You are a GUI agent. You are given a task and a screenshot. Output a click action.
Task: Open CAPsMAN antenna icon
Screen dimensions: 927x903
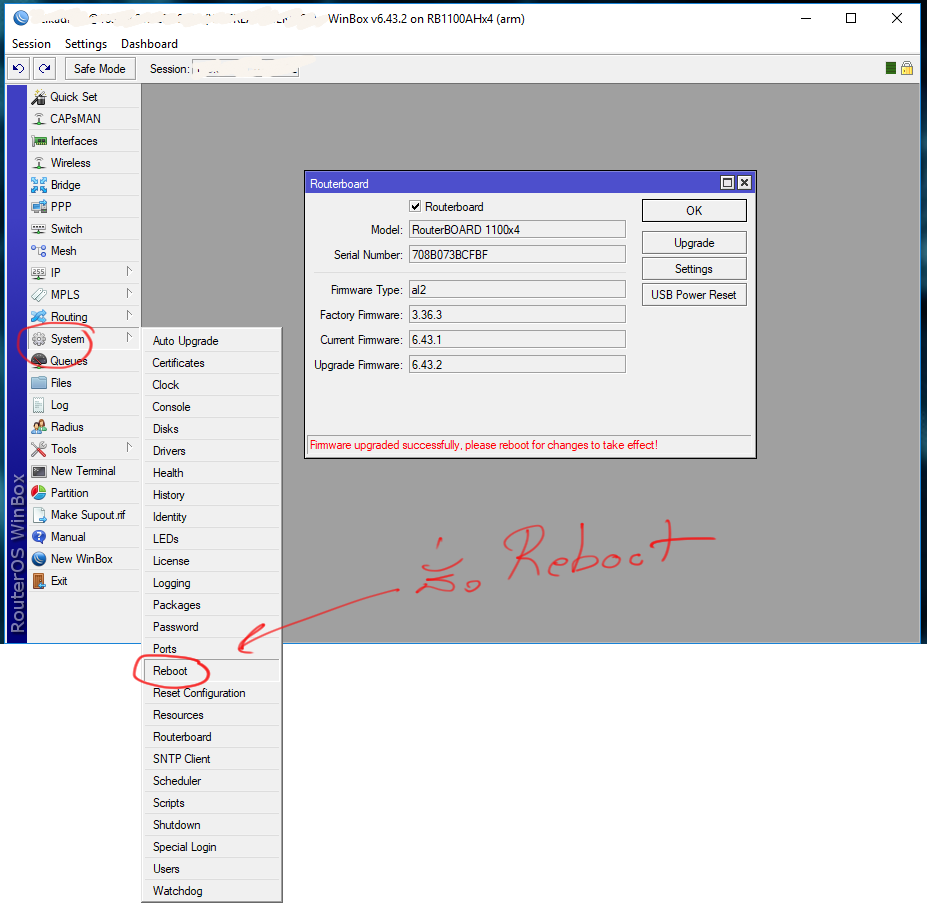tap(39, 119)
